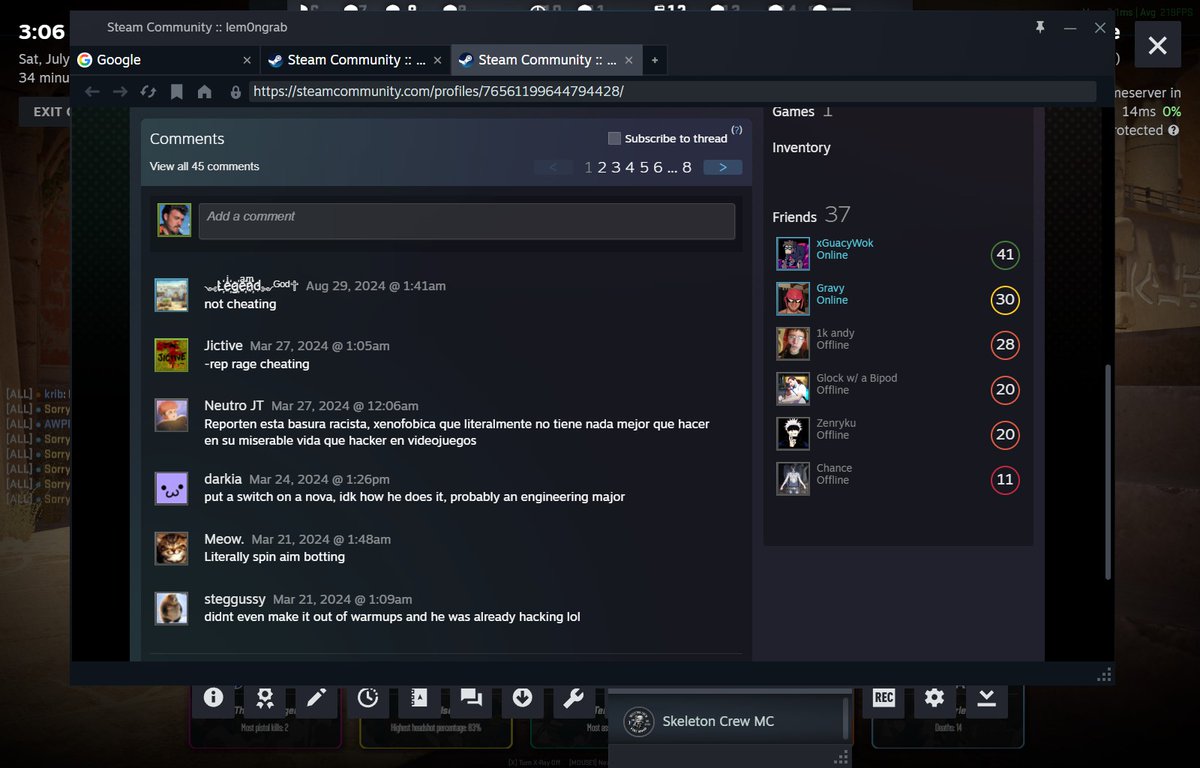Click the previous comments page arrow button
The height and width of the screenshot is (768, 1200).
[x=553, y=167]
